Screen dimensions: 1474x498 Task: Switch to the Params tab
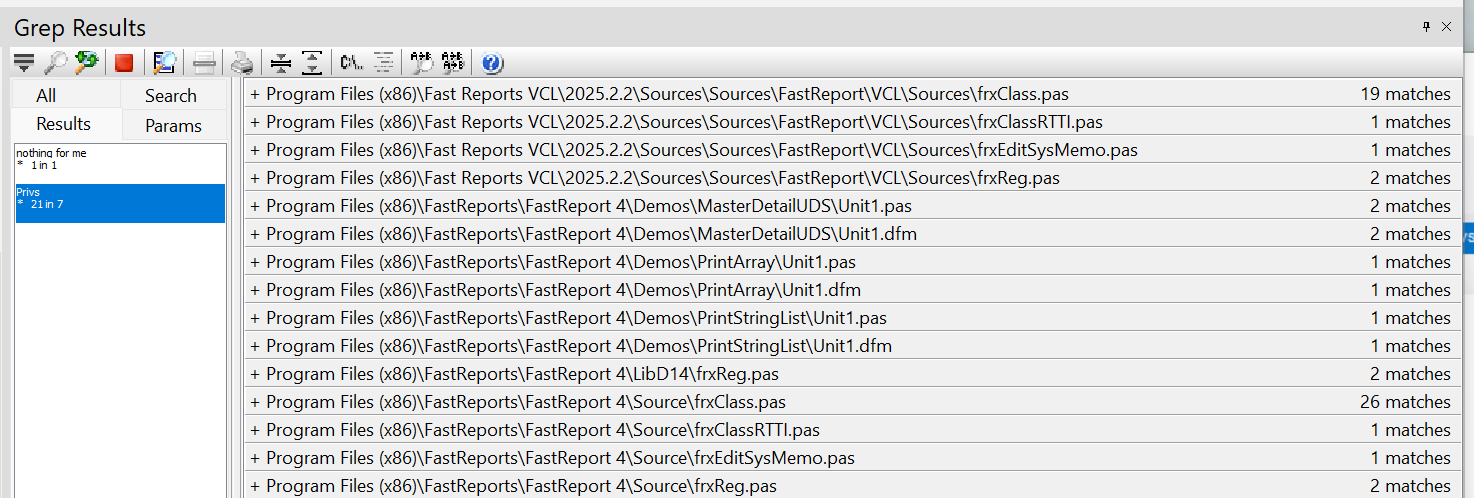click(x=173, y=126)
